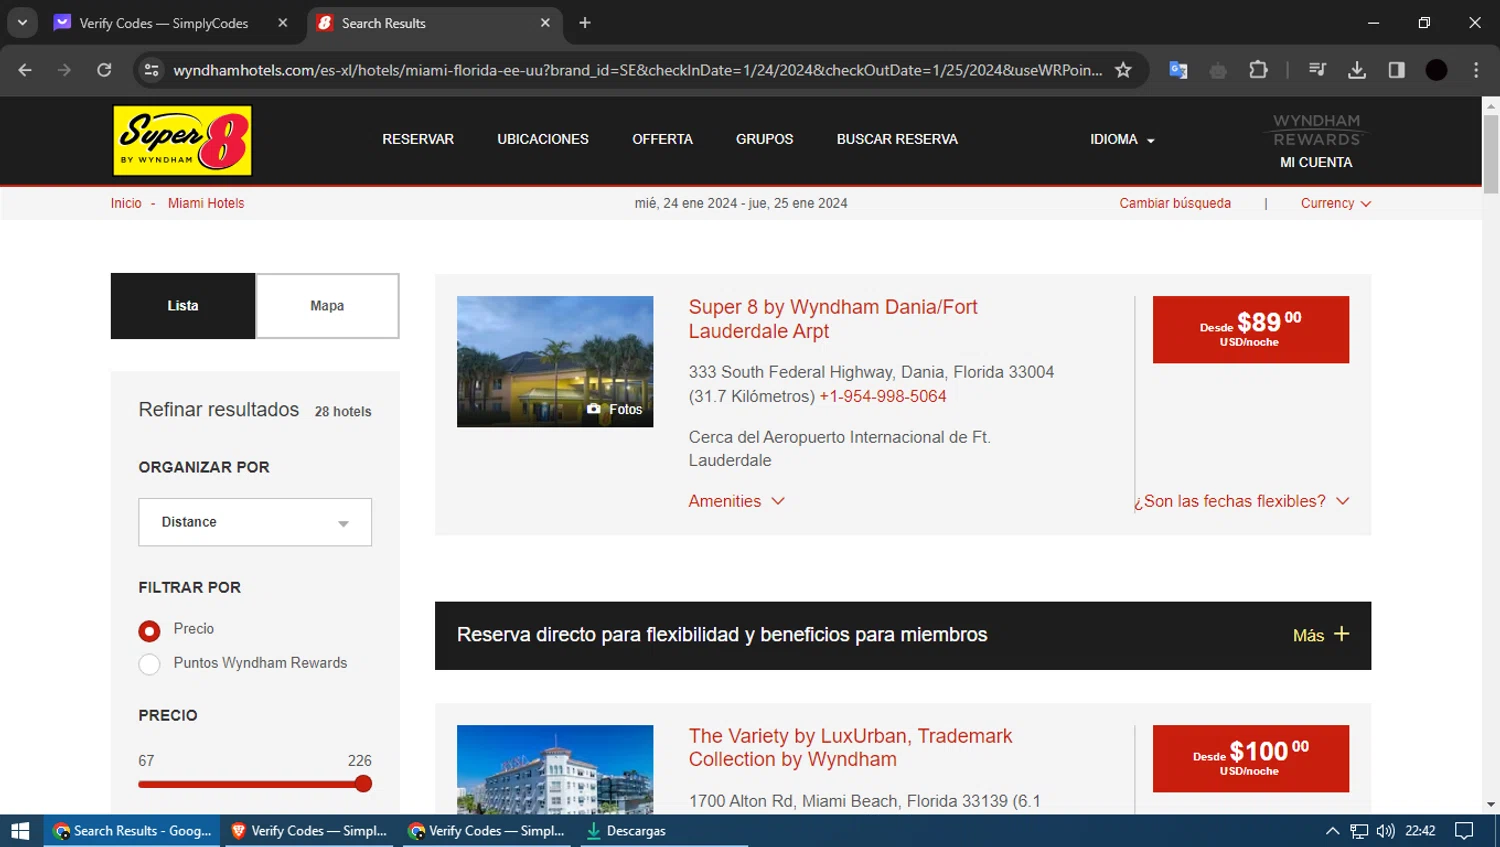This screenshot has height=847, width=1500.
Task: Open Fotos on Super 8 Dania photo
Action: point(615,409)
